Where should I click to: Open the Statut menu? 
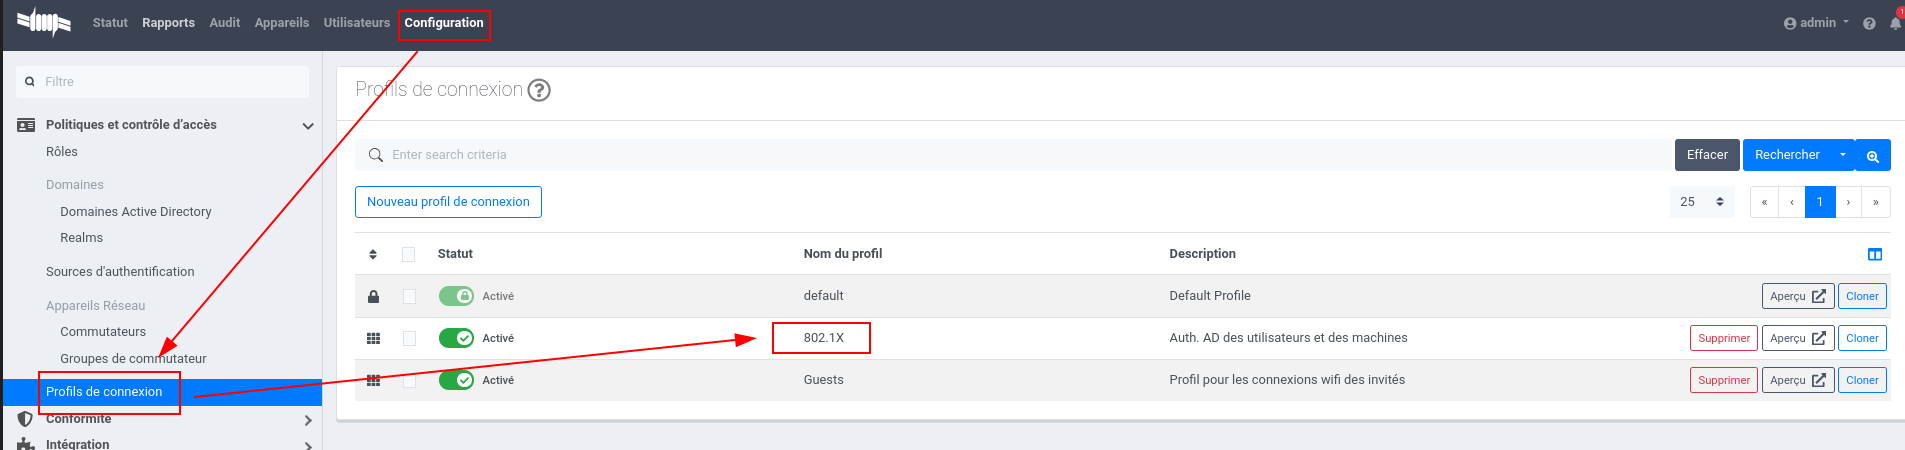[110, 23]
